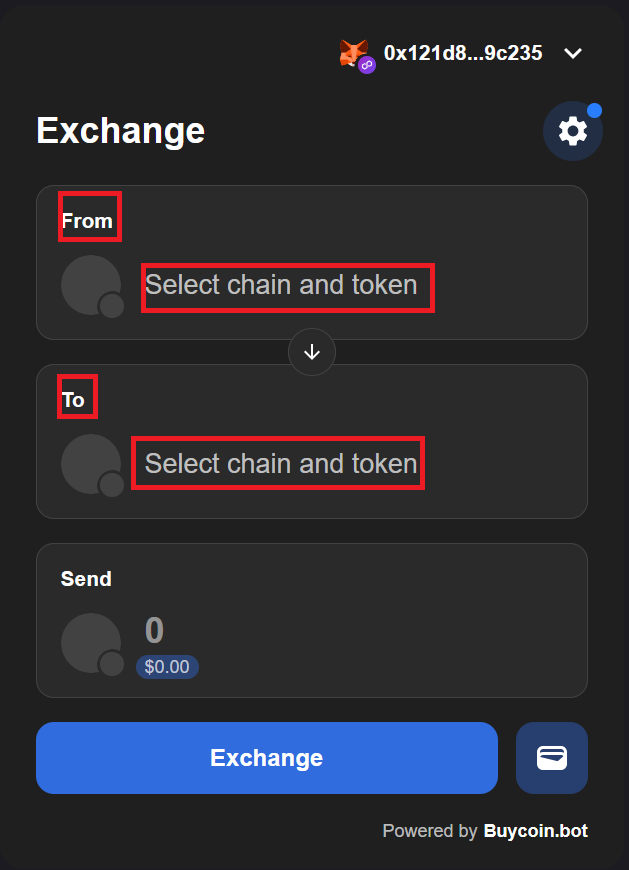629x870 pixels.
Task: Open the From 'Select chain and token' selector
Action: [281, 286]
